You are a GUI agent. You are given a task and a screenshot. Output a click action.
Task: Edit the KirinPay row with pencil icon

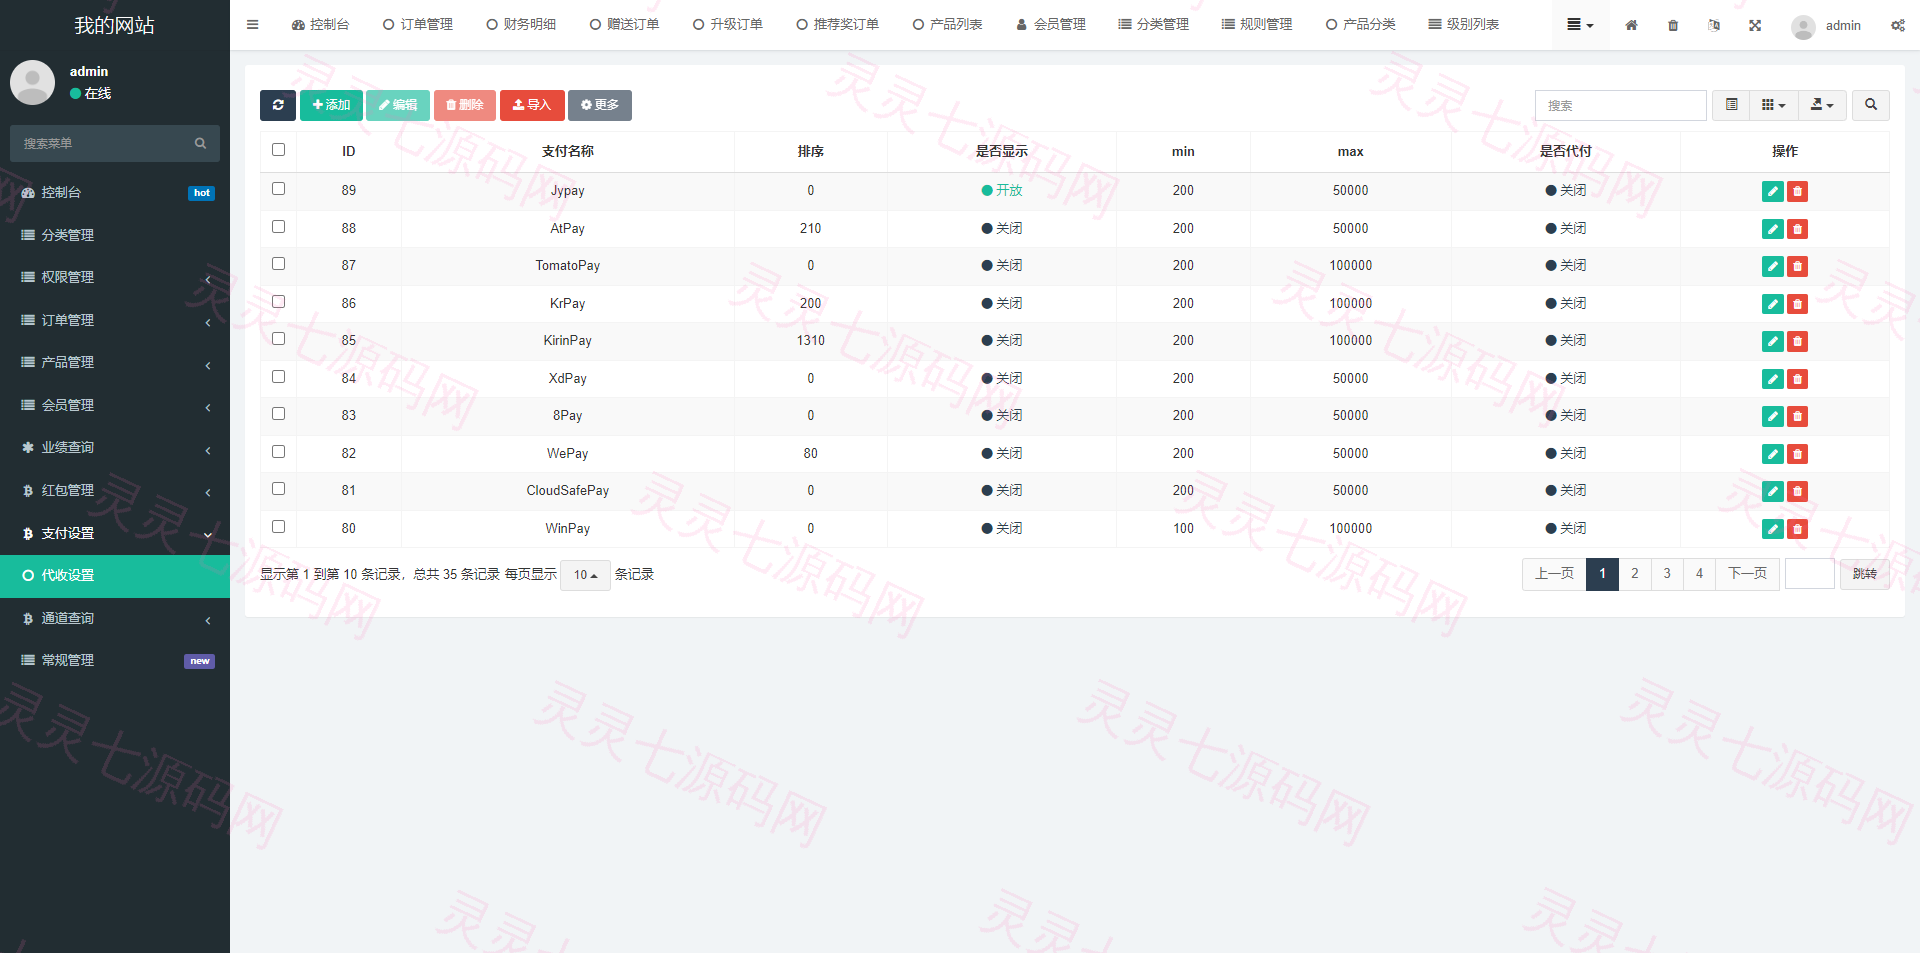1773,341
